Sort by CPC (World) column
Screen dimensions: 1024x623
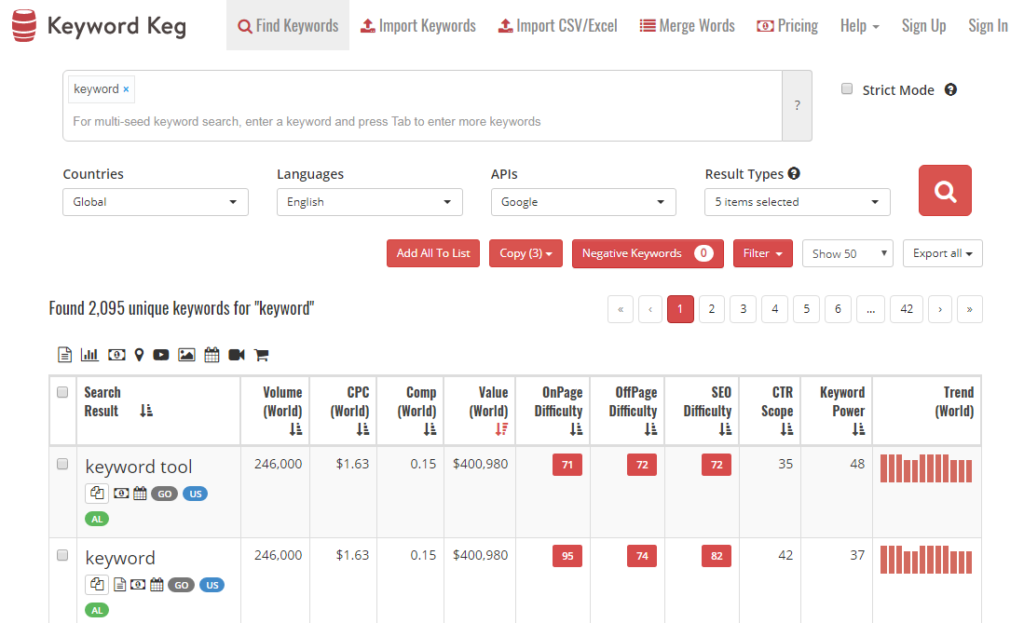(x=363, y=429)
